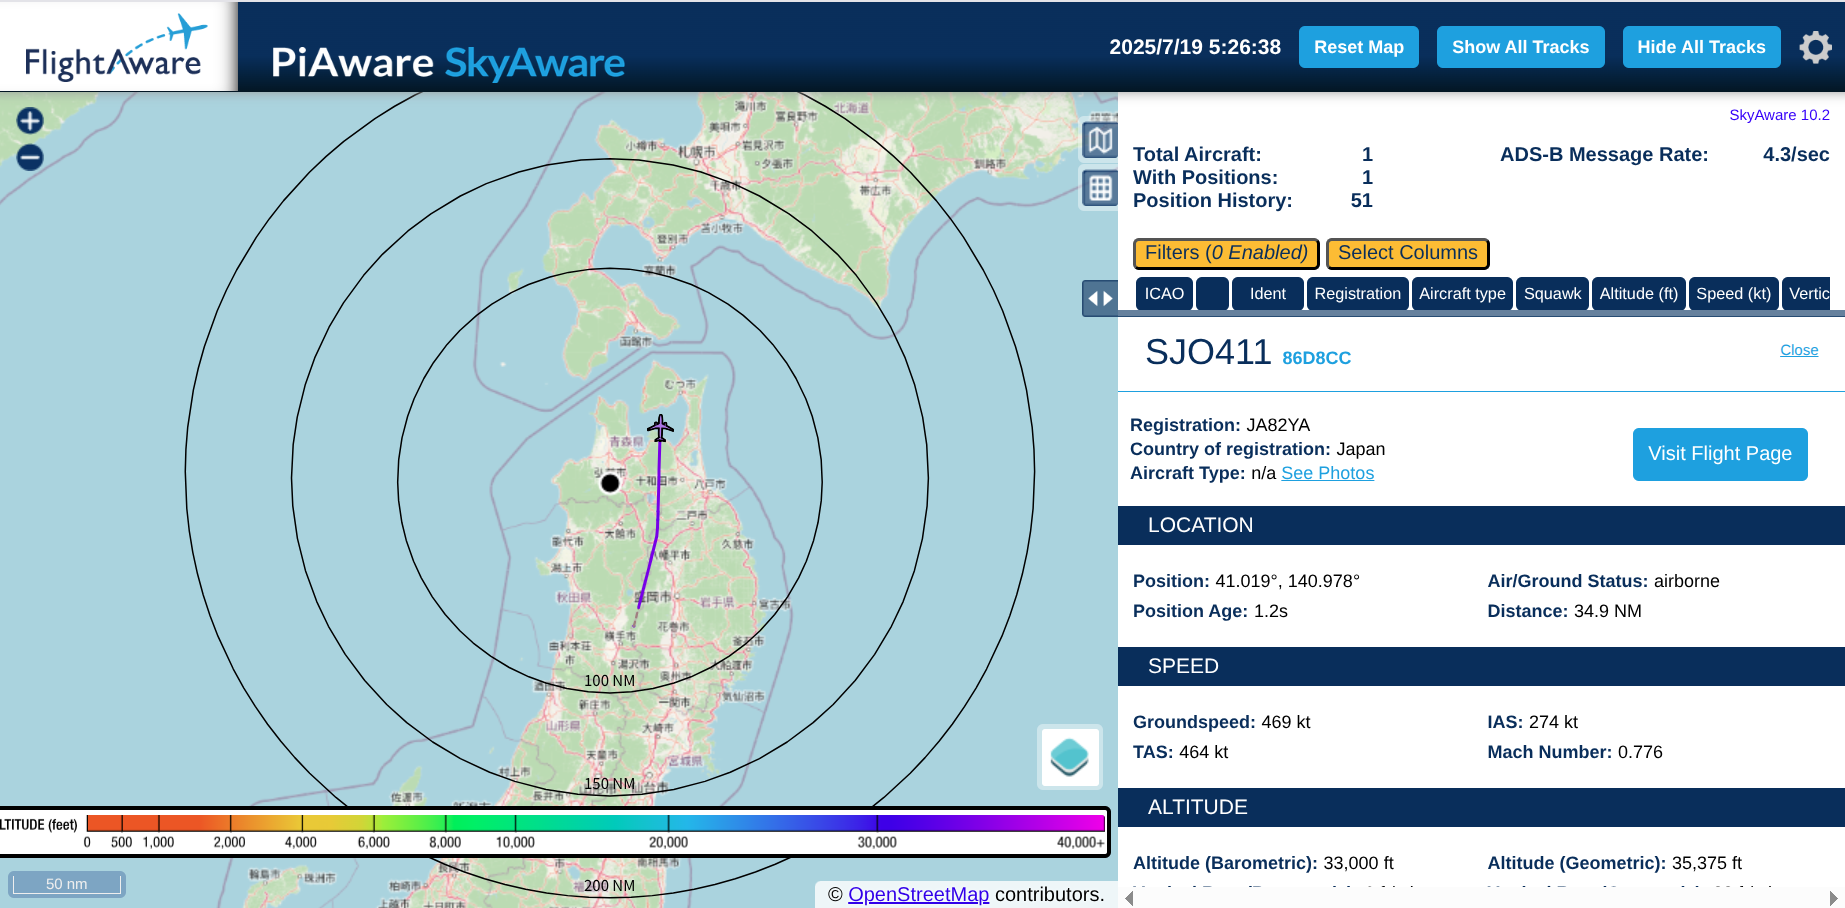Viewport: 1845px width, 908px height.
Task: Click the 150 NM range ring label
Action: [x=609, y=784]
